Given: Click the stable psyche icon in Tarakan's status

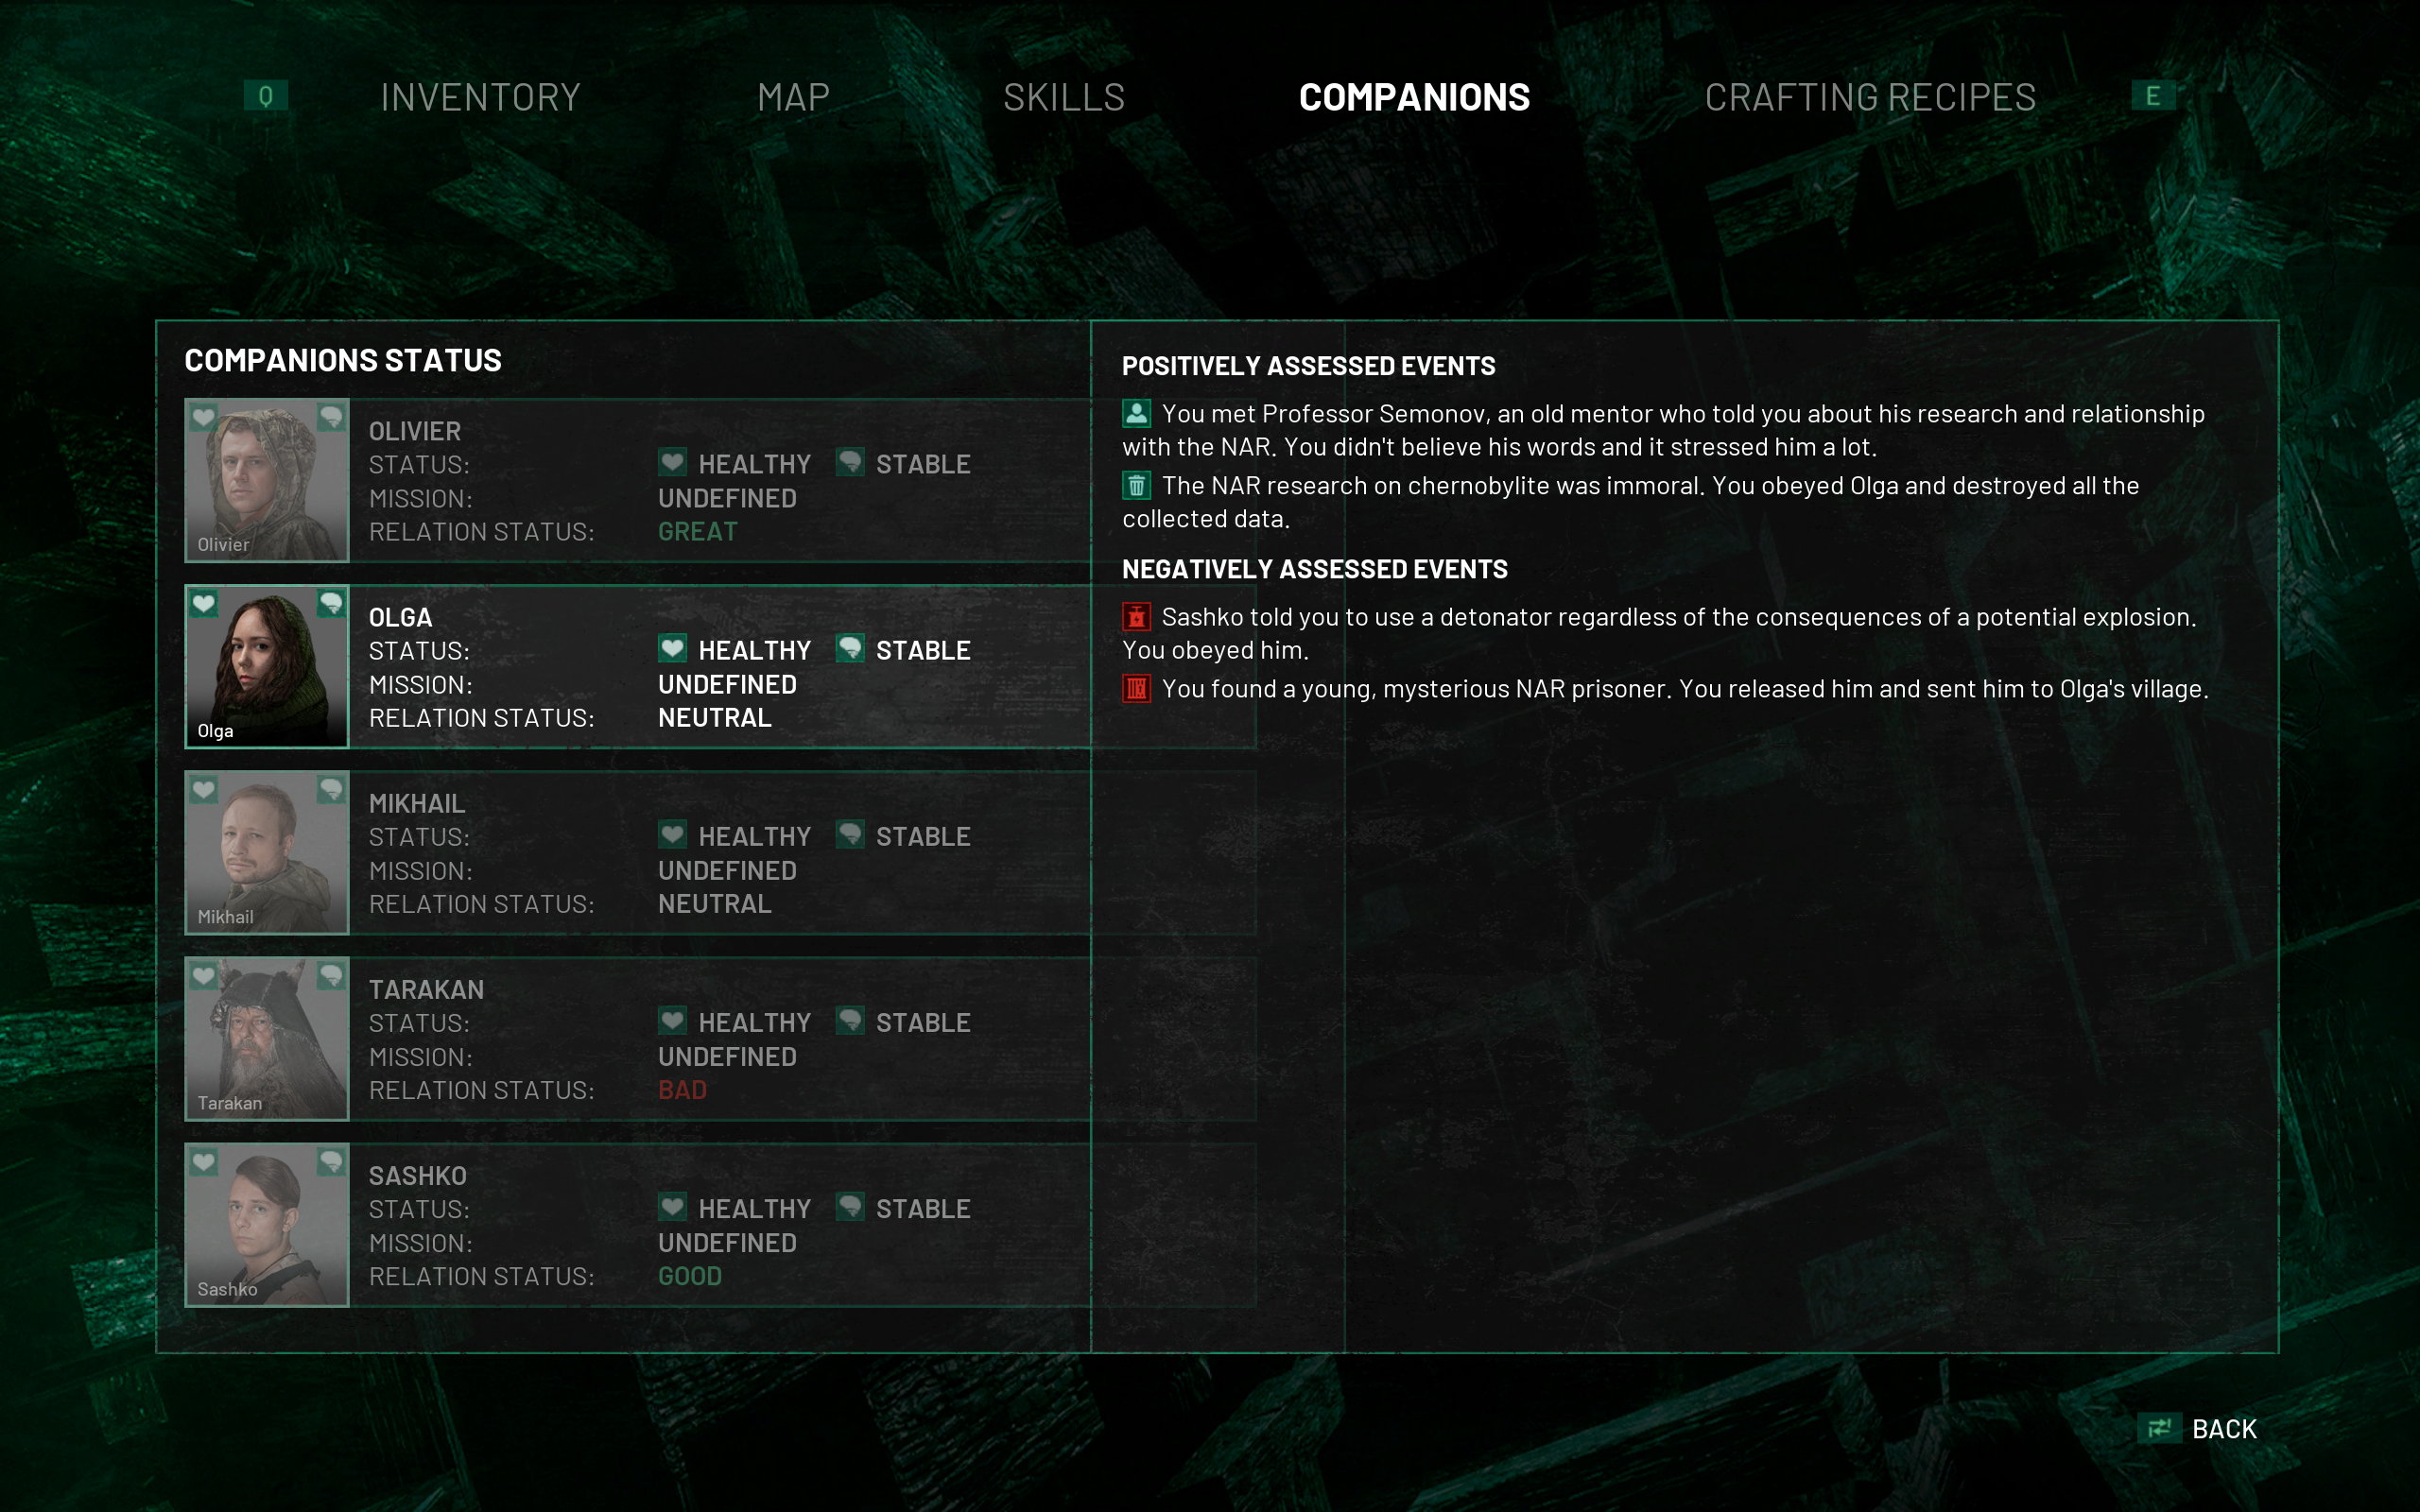Looking at the screenshot, I should tap(850, 1020).
